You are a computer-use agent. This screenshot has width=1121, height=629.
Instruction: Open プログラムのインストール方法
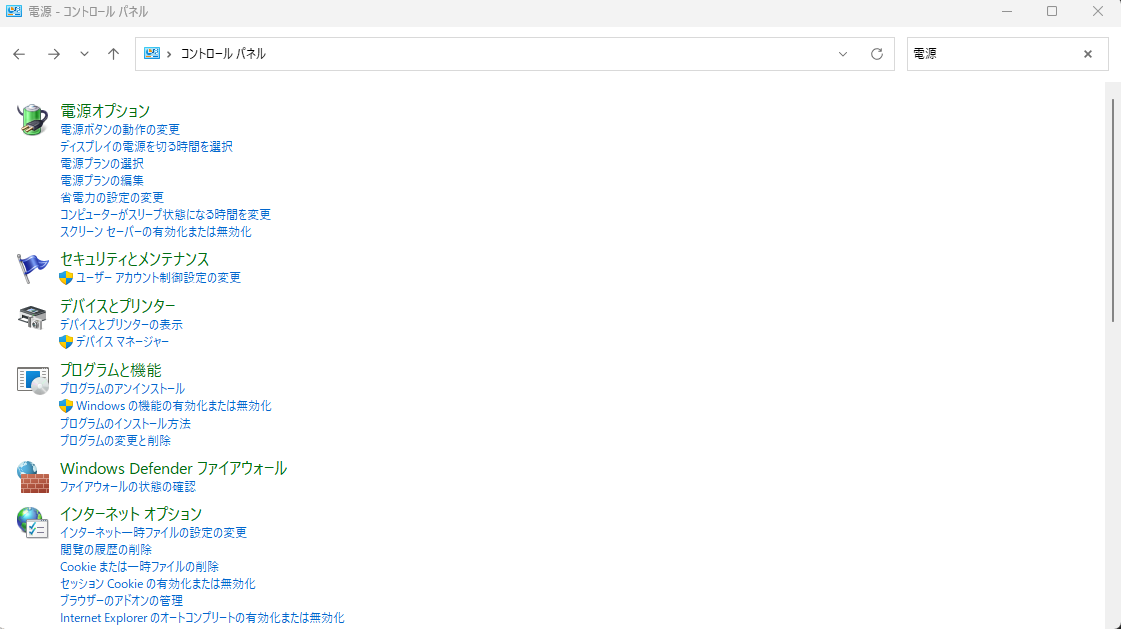(125, 424)
